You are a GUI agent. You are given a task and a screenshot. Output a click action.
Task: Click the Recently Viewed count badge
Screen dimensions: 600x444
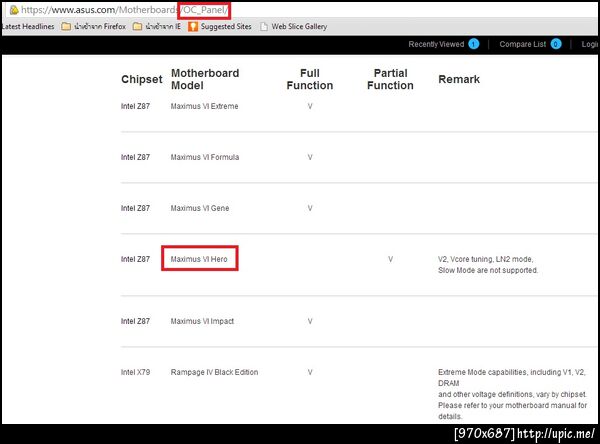[x=474, y=44]
